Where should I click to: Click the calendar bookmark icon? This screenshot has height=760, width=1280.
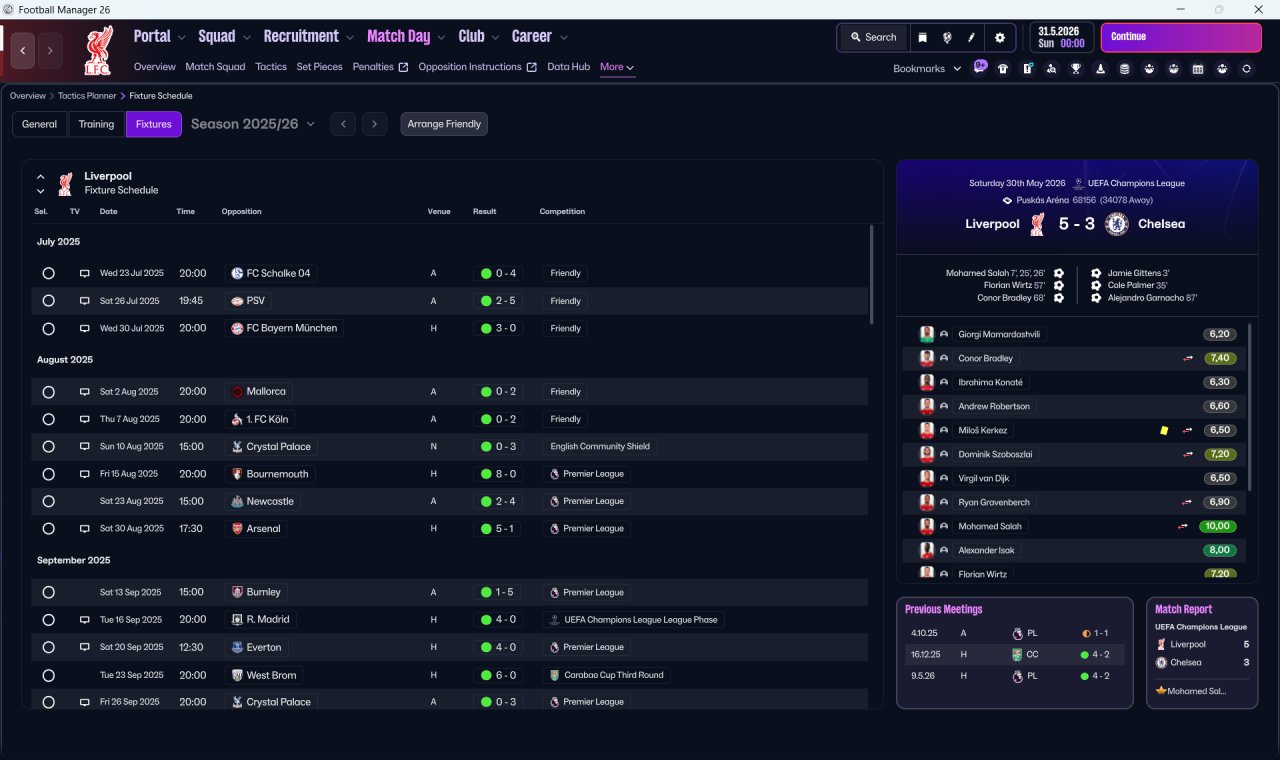pyautogui.click(x=1198, y=69)
